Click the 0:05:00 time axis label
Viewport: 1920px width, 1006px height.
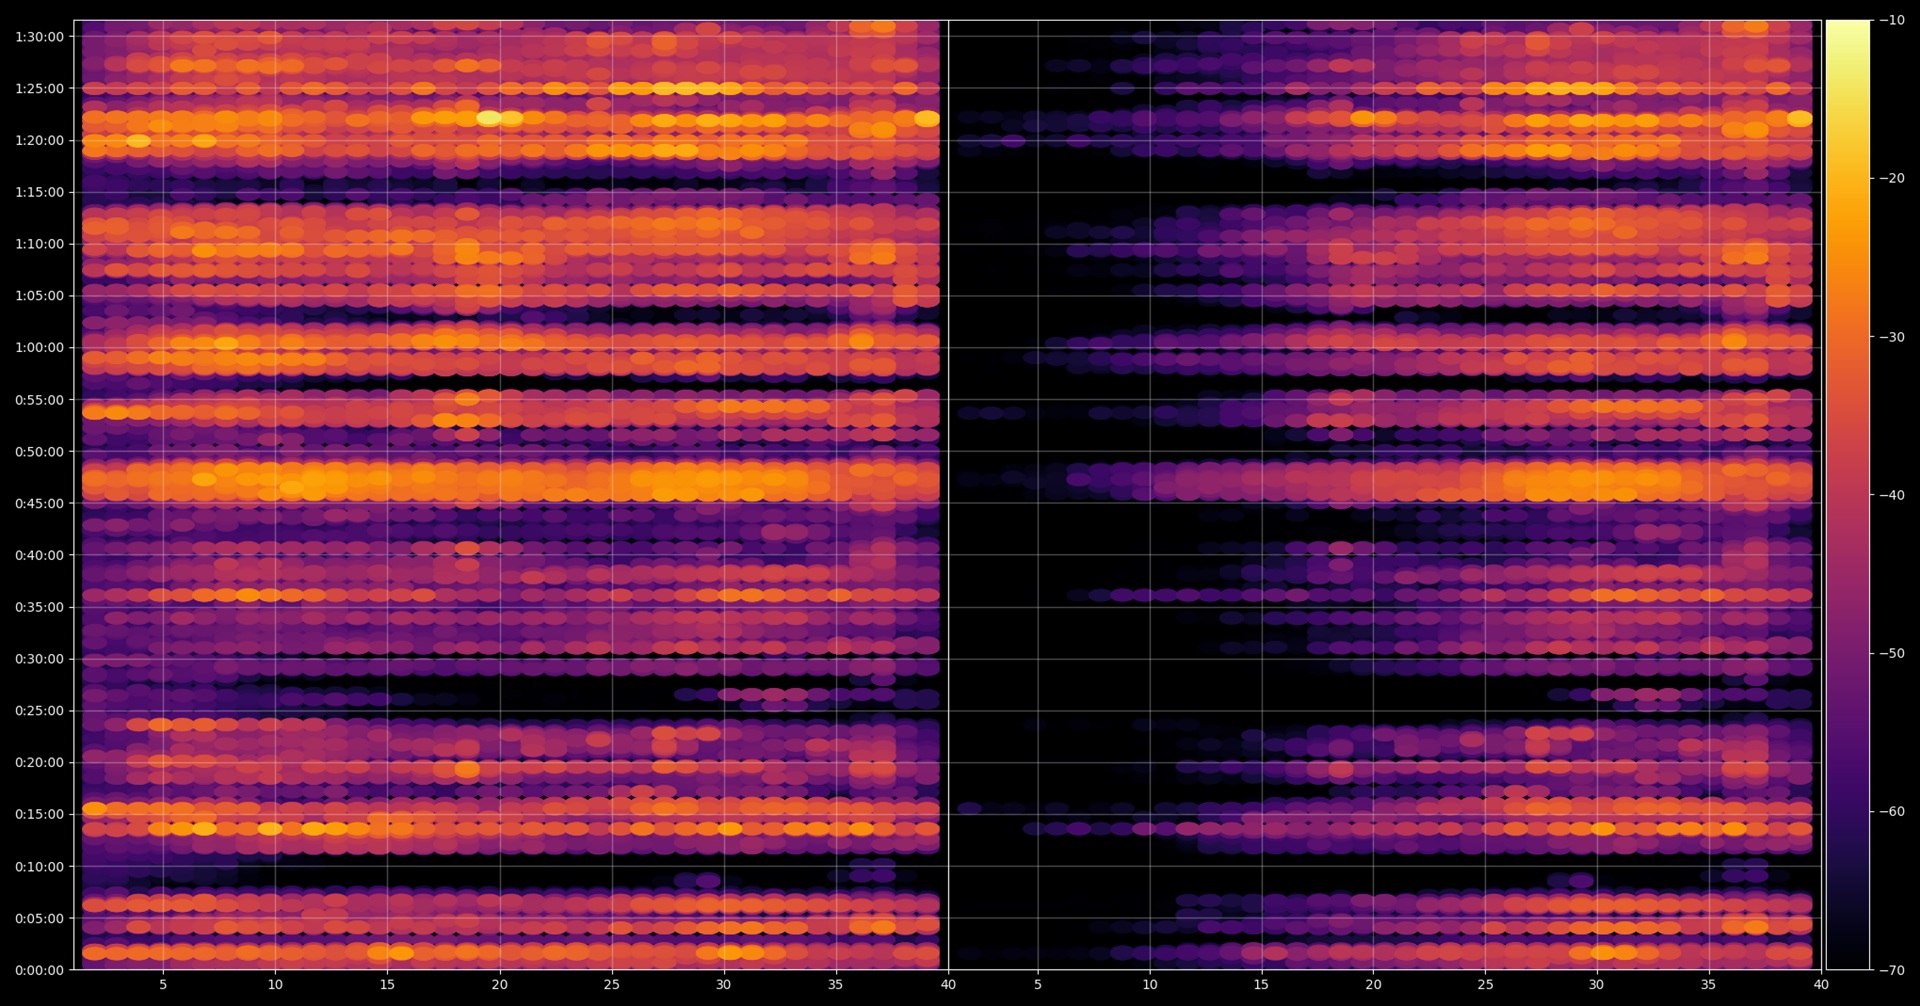pos(39,918)
